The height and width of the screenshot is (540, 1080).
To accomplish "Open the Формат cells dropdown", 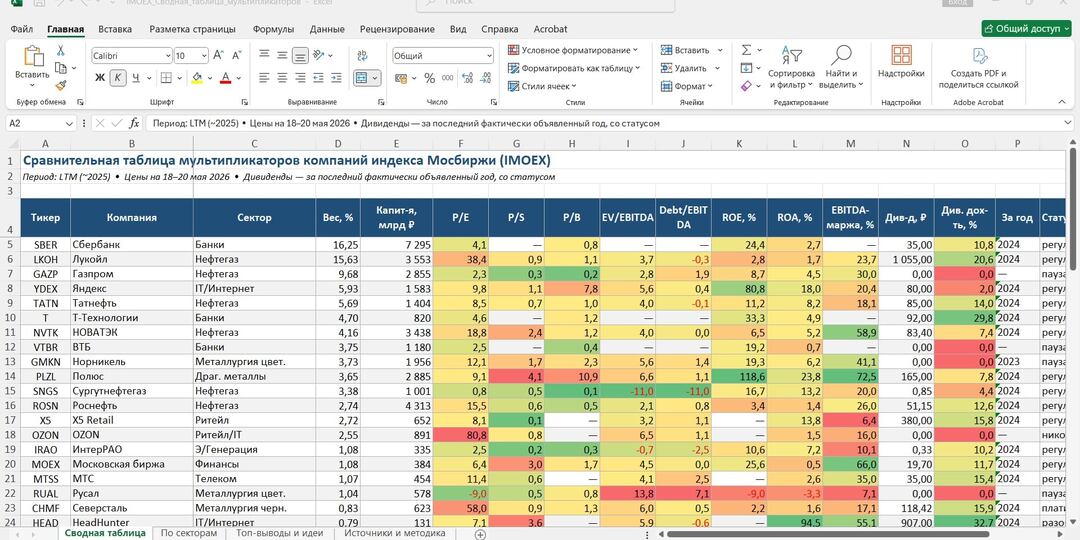I will (x=687, y=86).
